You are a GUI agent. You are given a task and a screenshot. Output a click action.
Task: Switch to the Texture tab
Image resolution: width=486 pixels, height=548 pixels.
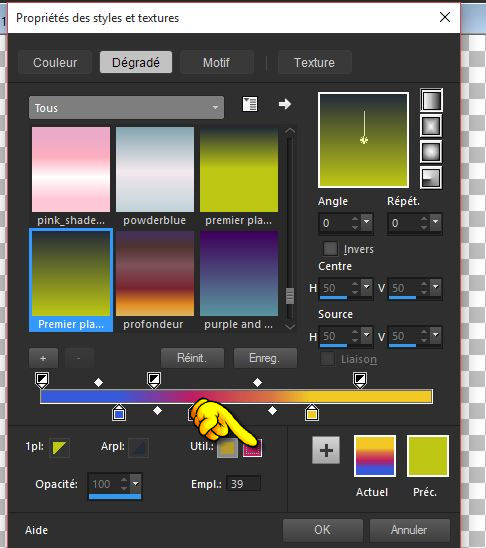tap(314, 63)
